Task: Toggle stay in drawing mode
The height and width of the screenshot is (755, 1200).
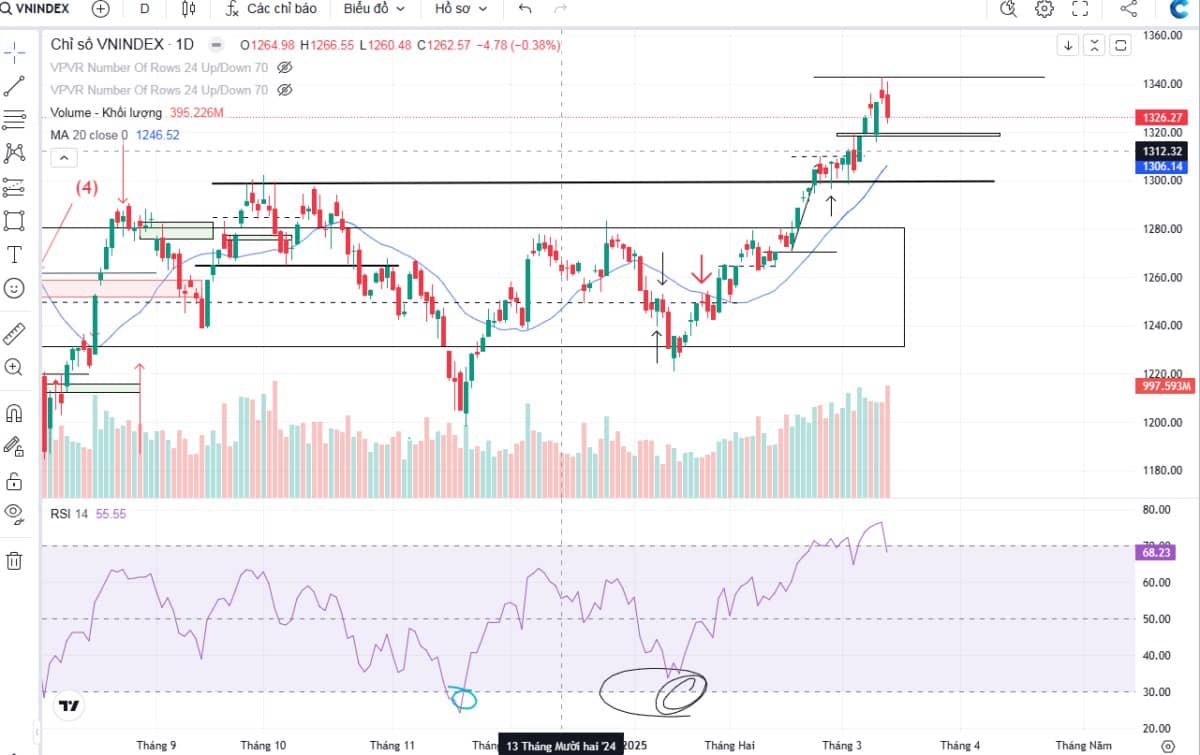Action: 14,446
